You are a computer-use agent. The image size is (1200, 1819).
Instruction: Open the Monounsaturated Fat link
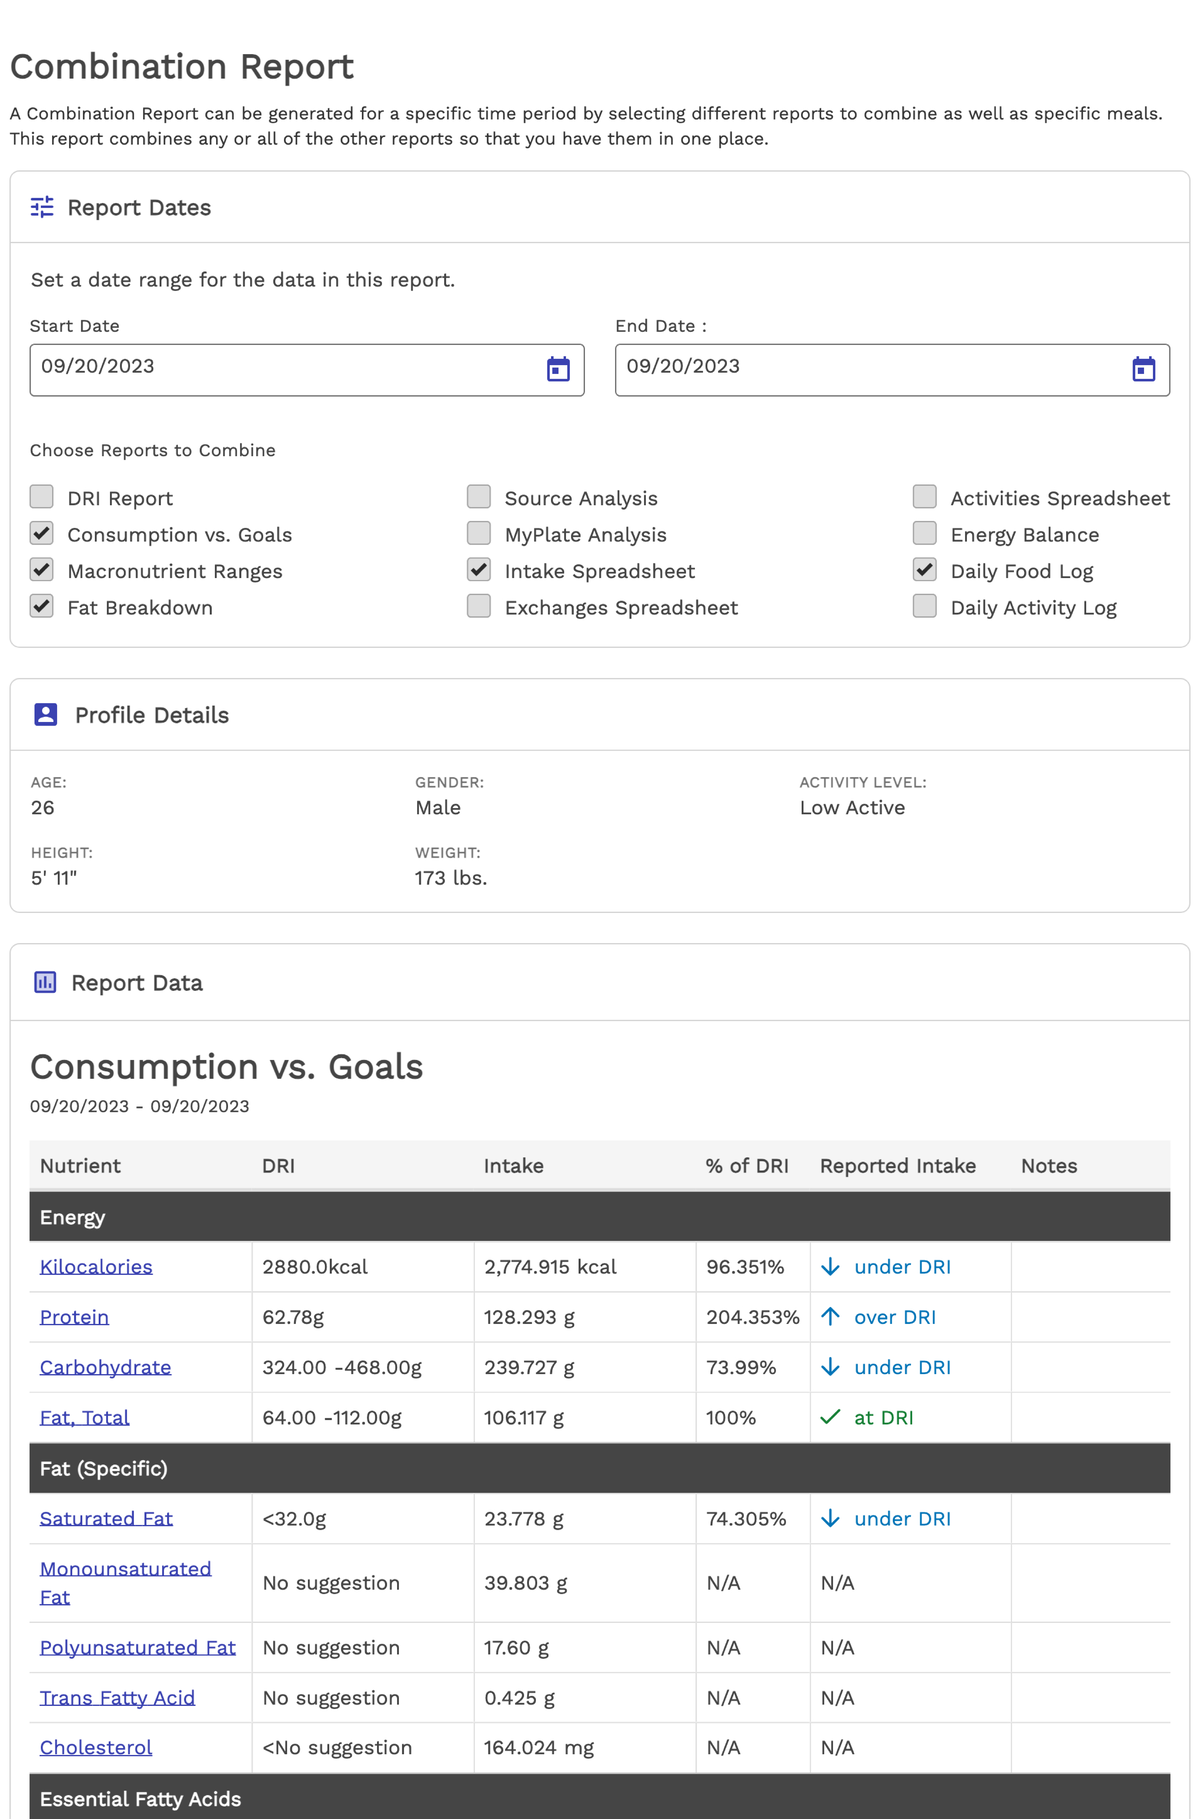click(125, 1582)
